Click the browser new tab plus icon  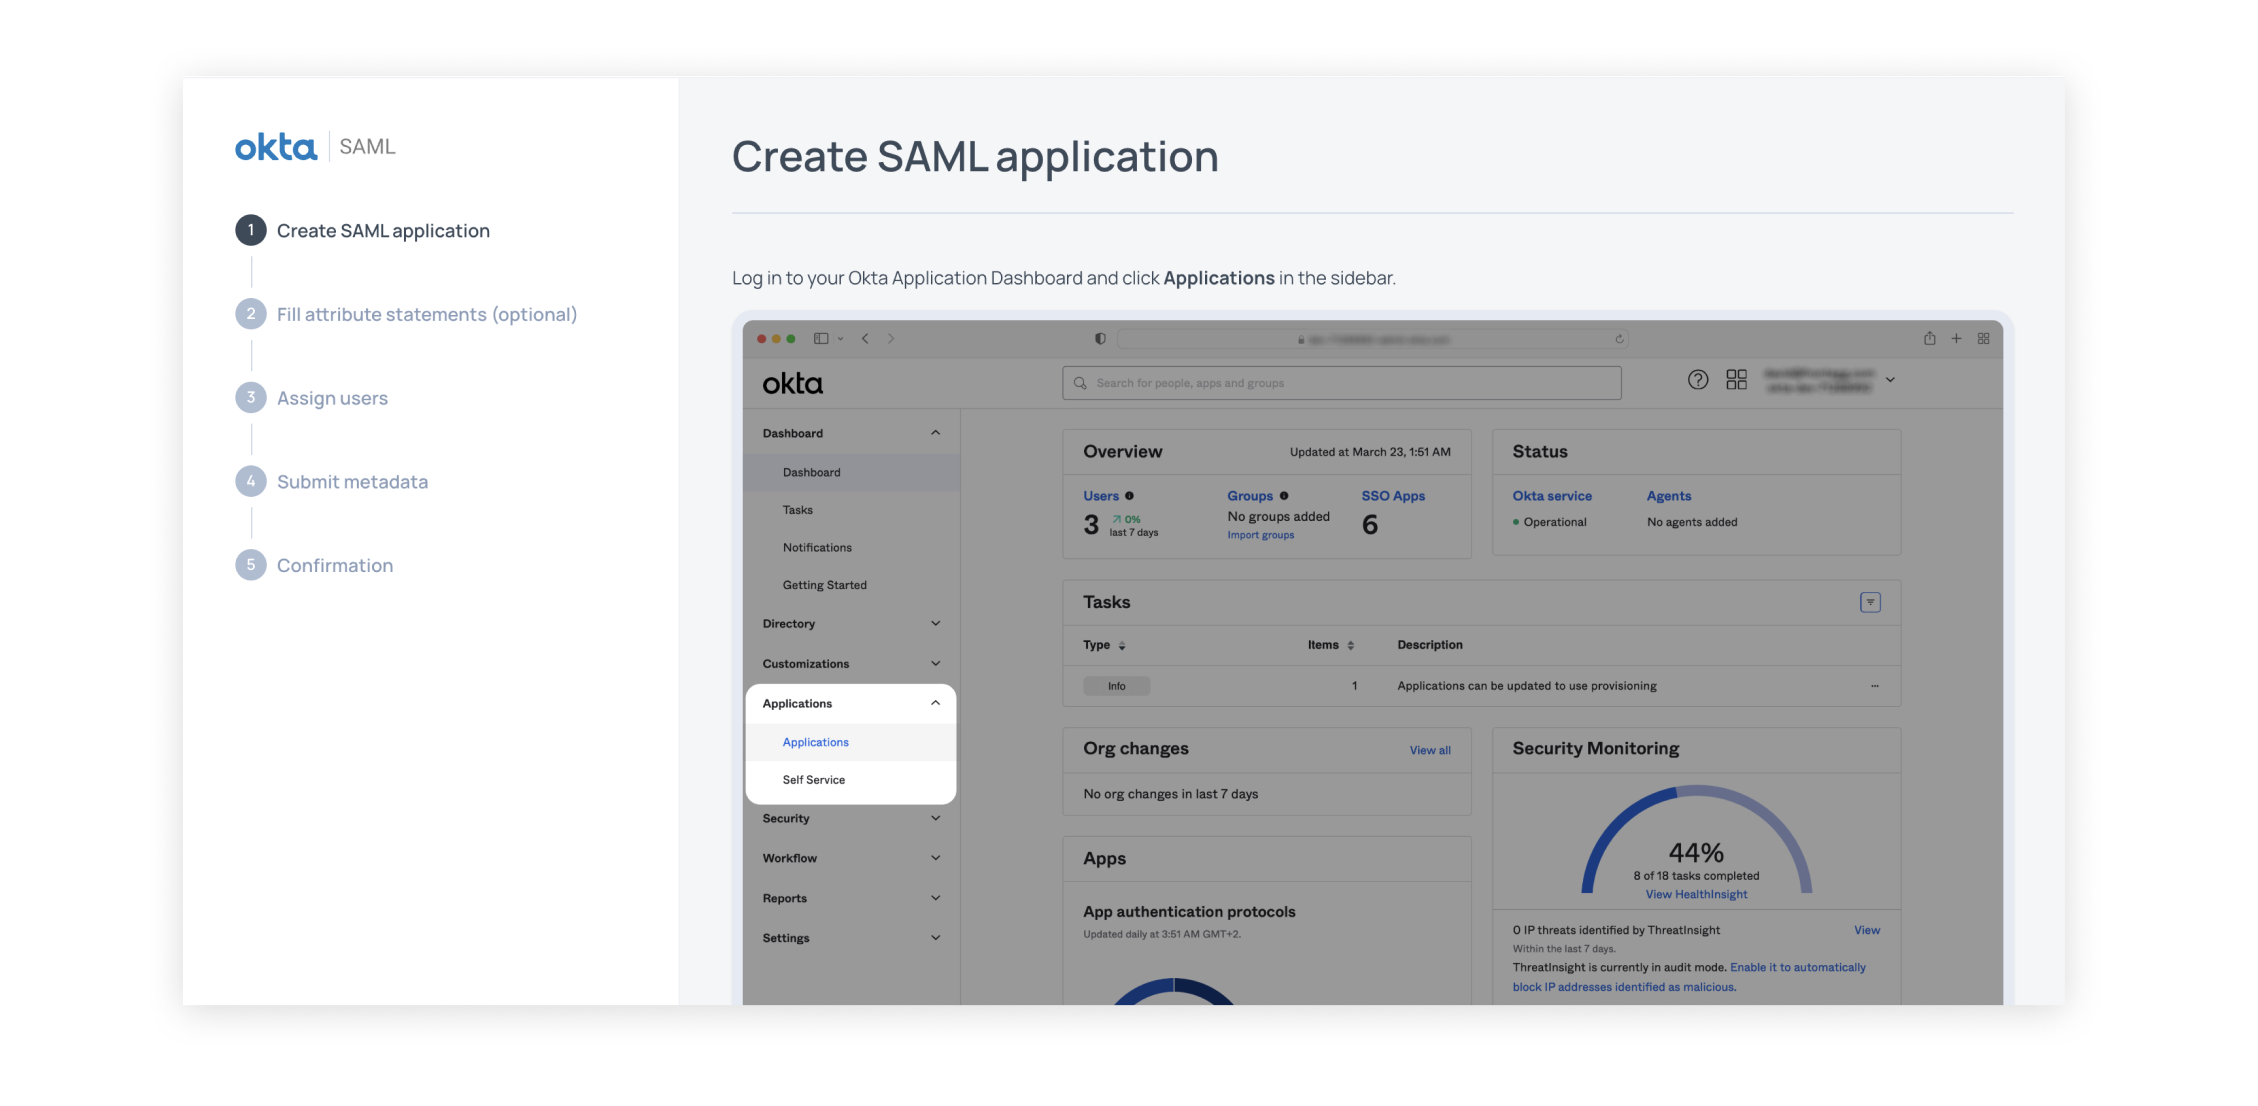coord(1956,339)
